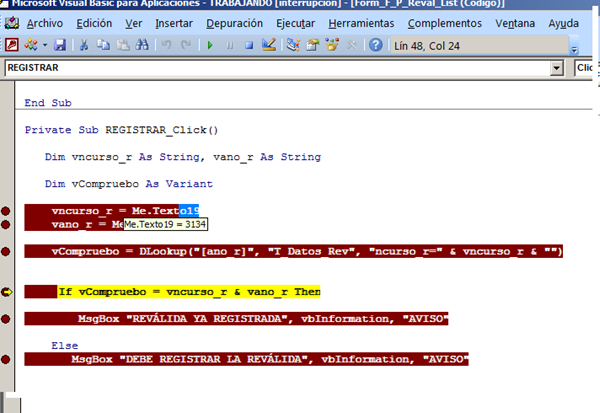Click the 'vbInformation' argument in first MsgBox
Viewport: 600px width, 413px height.
pyautogui.click(x=345, y=319)
